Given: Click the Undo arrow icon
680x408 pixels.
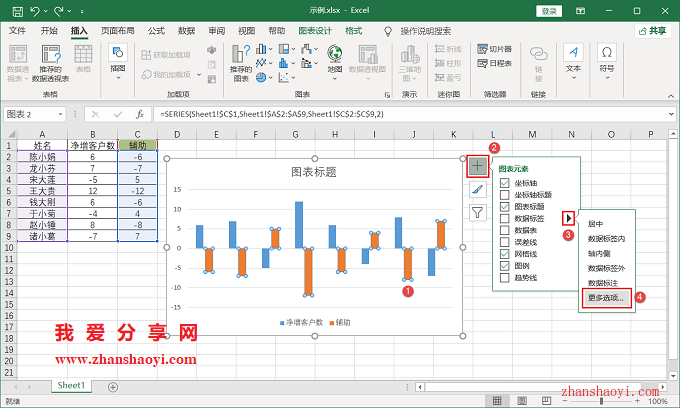Looking at the screenshot, I should (35, 11).
